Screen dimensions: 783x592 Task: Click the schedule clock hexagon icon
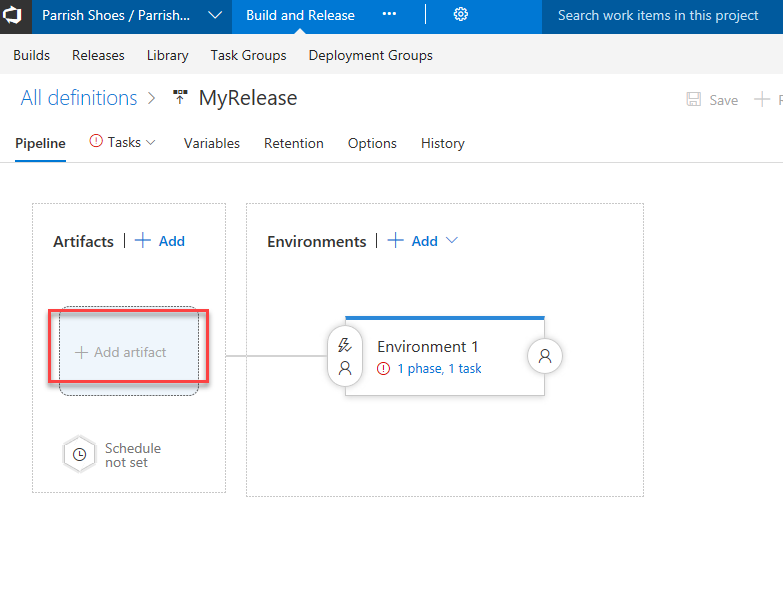click(79, 455)
